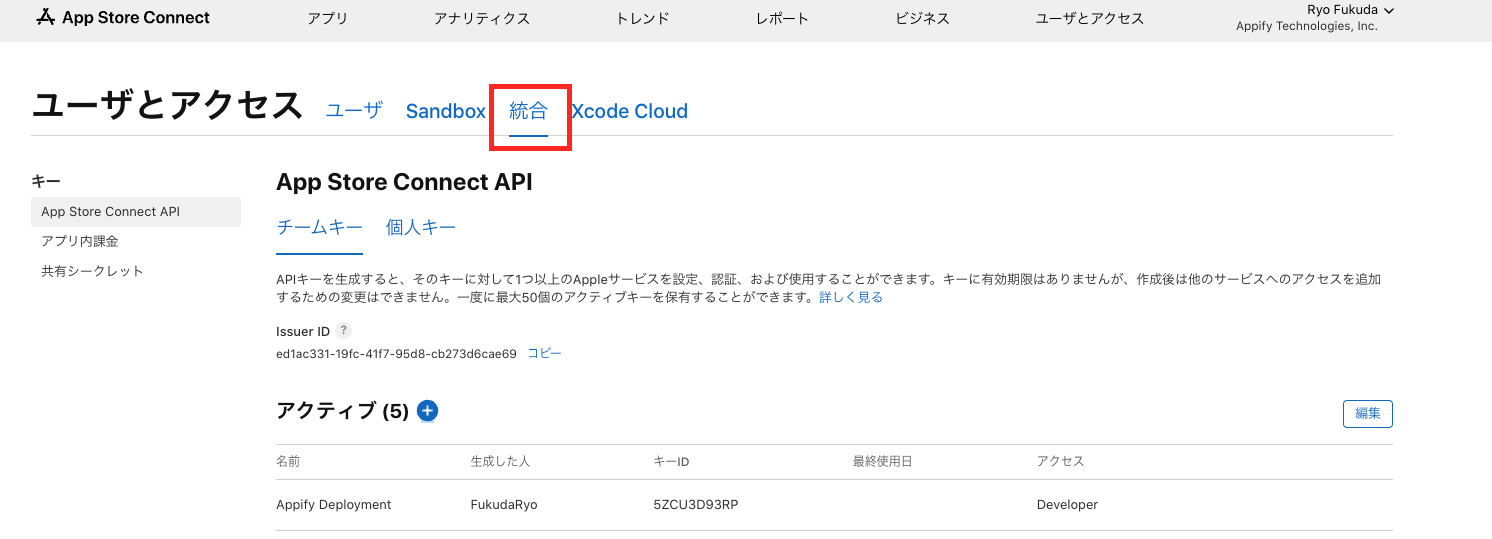
Task: Click the キーID column header
Action: (671, 461)
